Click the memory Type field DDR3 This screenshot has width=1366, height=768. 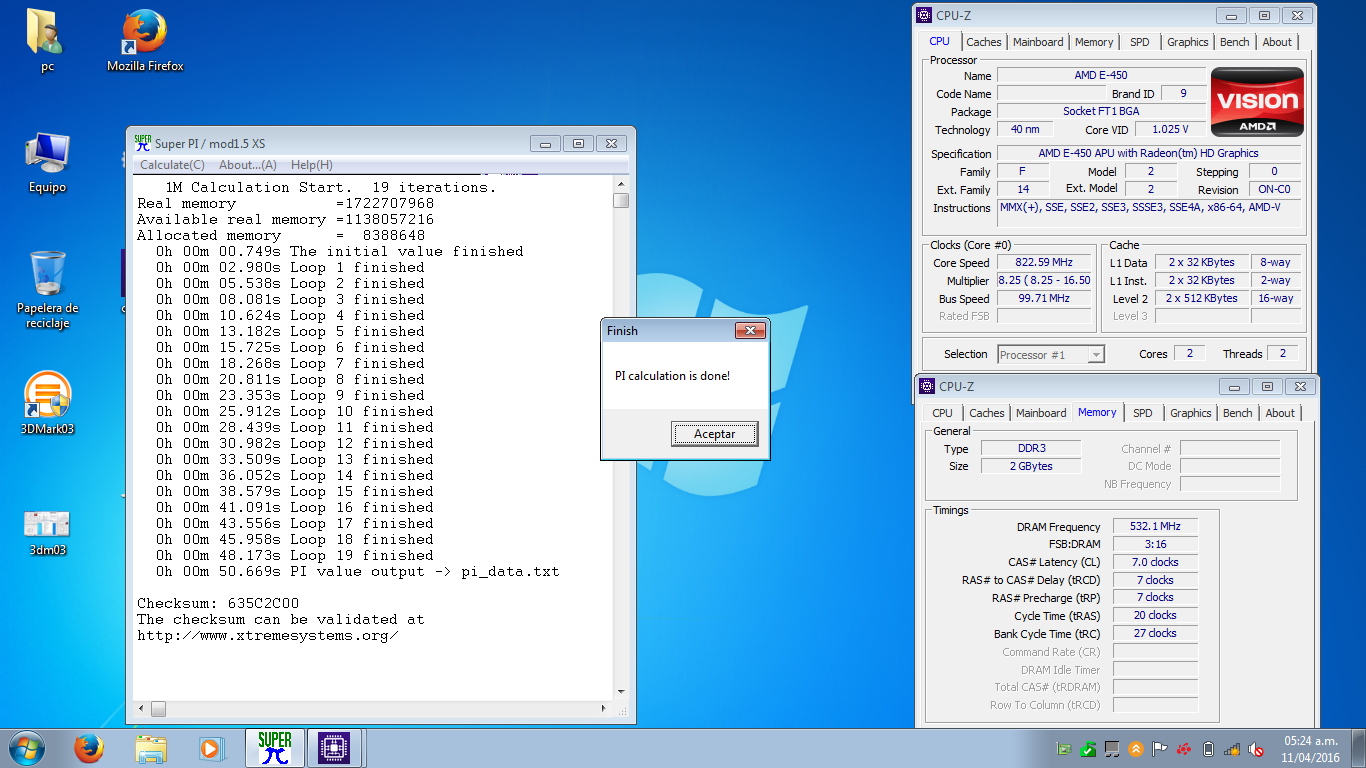[x=1031, y=448]
